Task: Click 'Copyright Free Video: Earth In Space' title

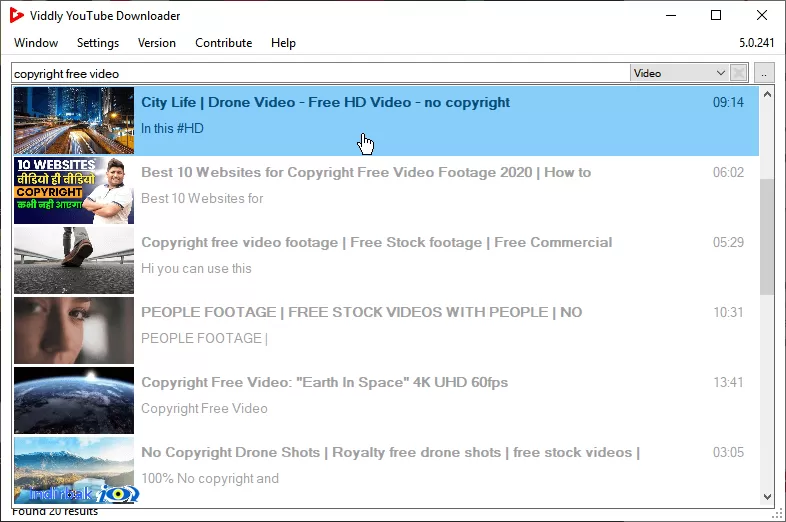Action: (x=324, y=382)
